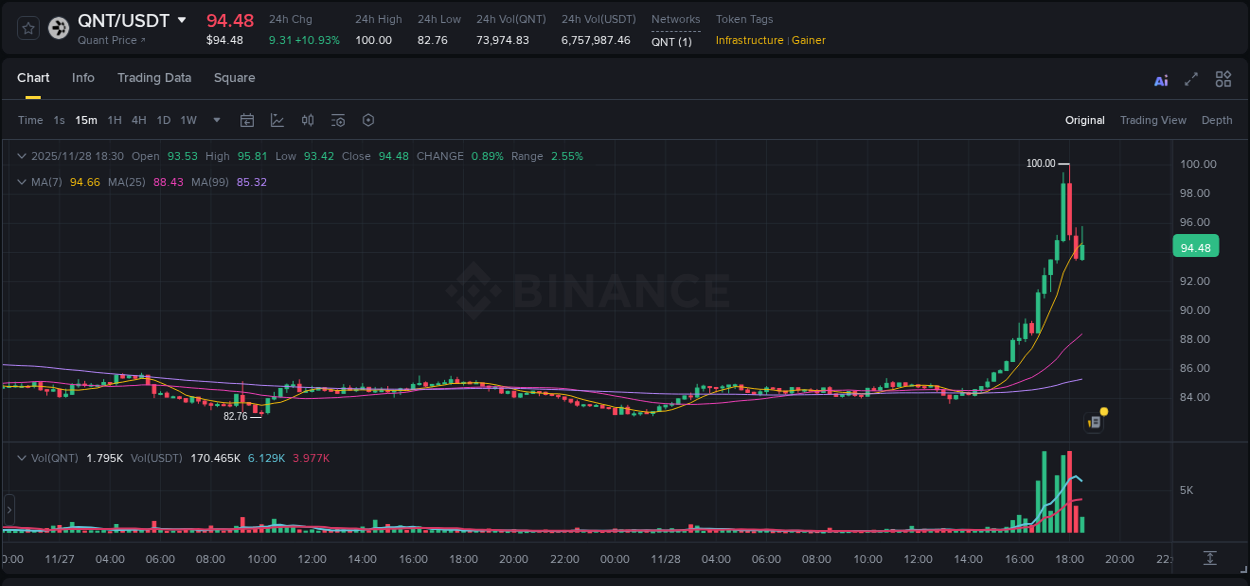1250x586 pixels.
Task: Select the 4H timeframe
Action: pyautogui.click(x=138, y=120)
